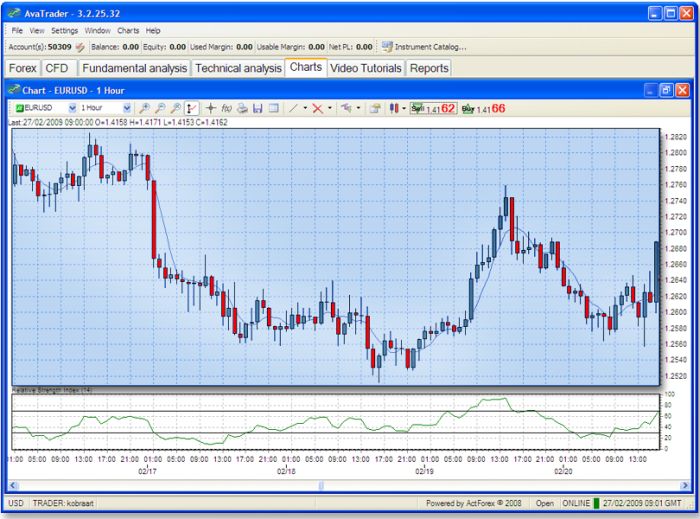Open the 1 Hour timeframe dropdown
The image size is (700, 519).
tap(127, 108)
